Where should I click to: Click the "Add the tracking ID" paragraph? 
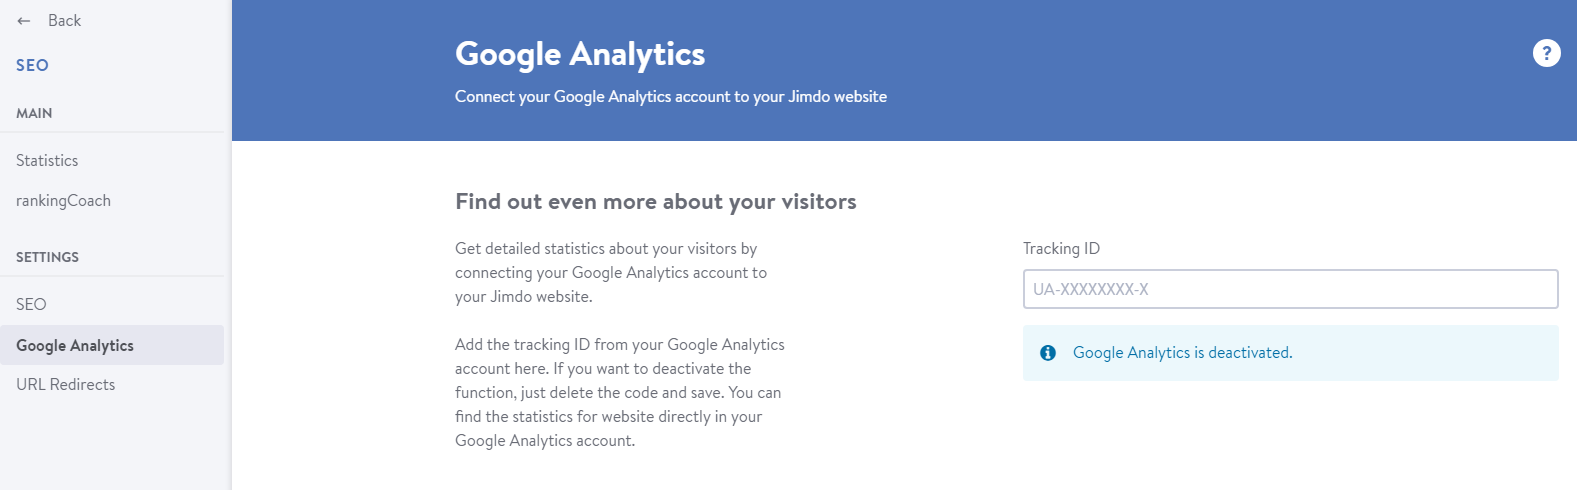[x=620, y=392]
